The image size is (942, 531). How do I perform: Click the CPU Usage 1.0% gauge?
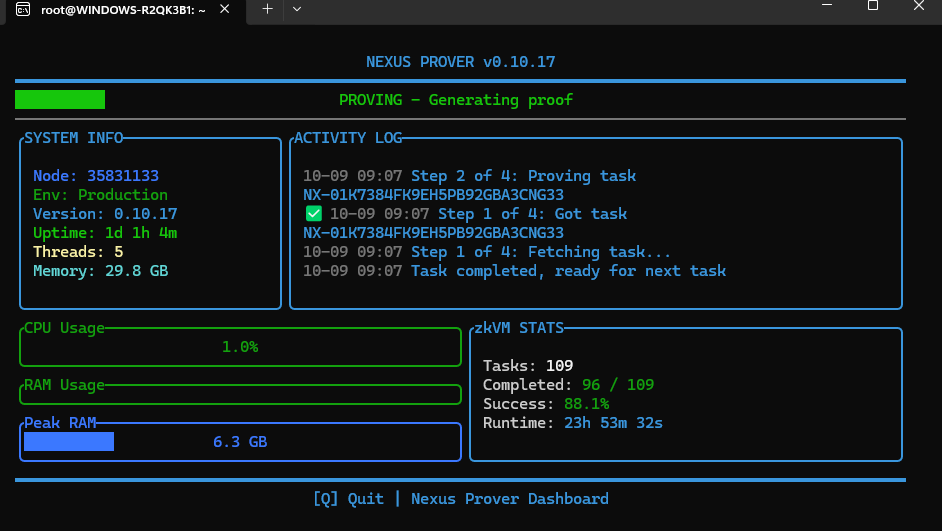240,347
